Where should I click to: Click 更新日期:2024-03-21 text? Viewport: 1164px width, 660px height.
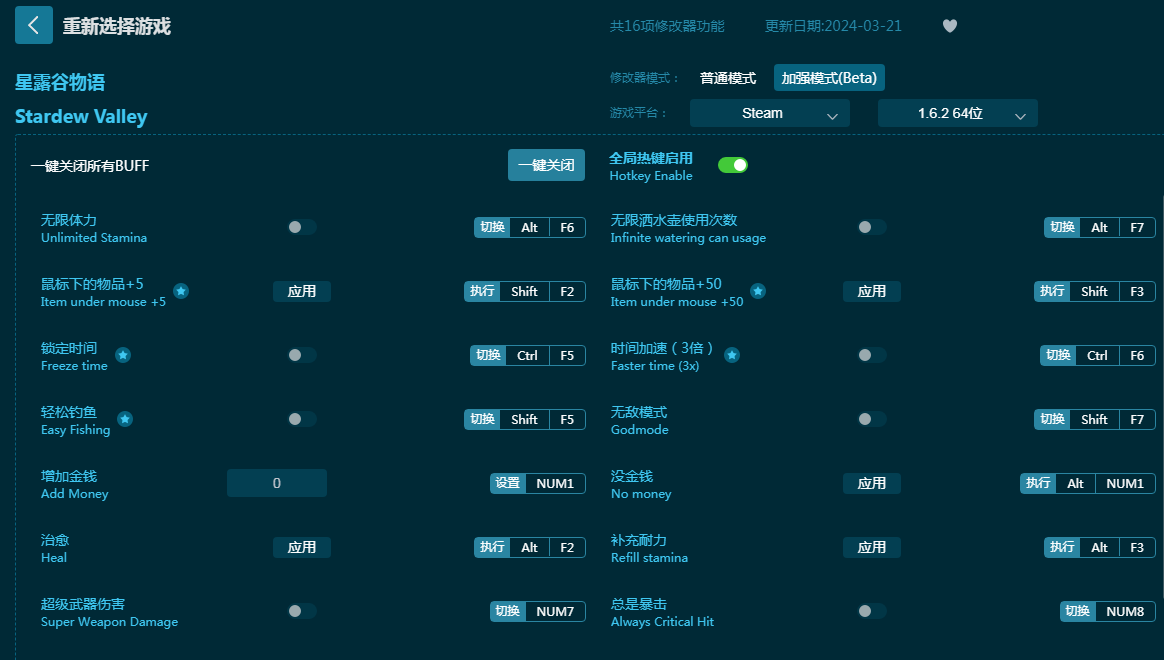833,26
